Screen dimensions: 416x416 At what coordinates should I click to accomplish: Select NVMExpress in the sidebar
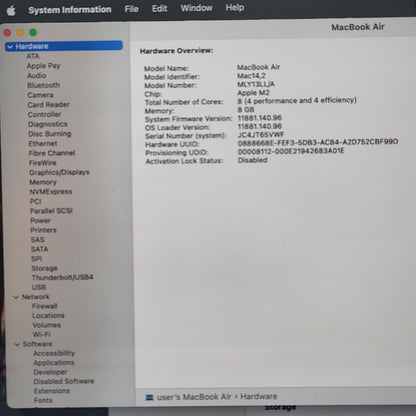[x=51, y=192]
